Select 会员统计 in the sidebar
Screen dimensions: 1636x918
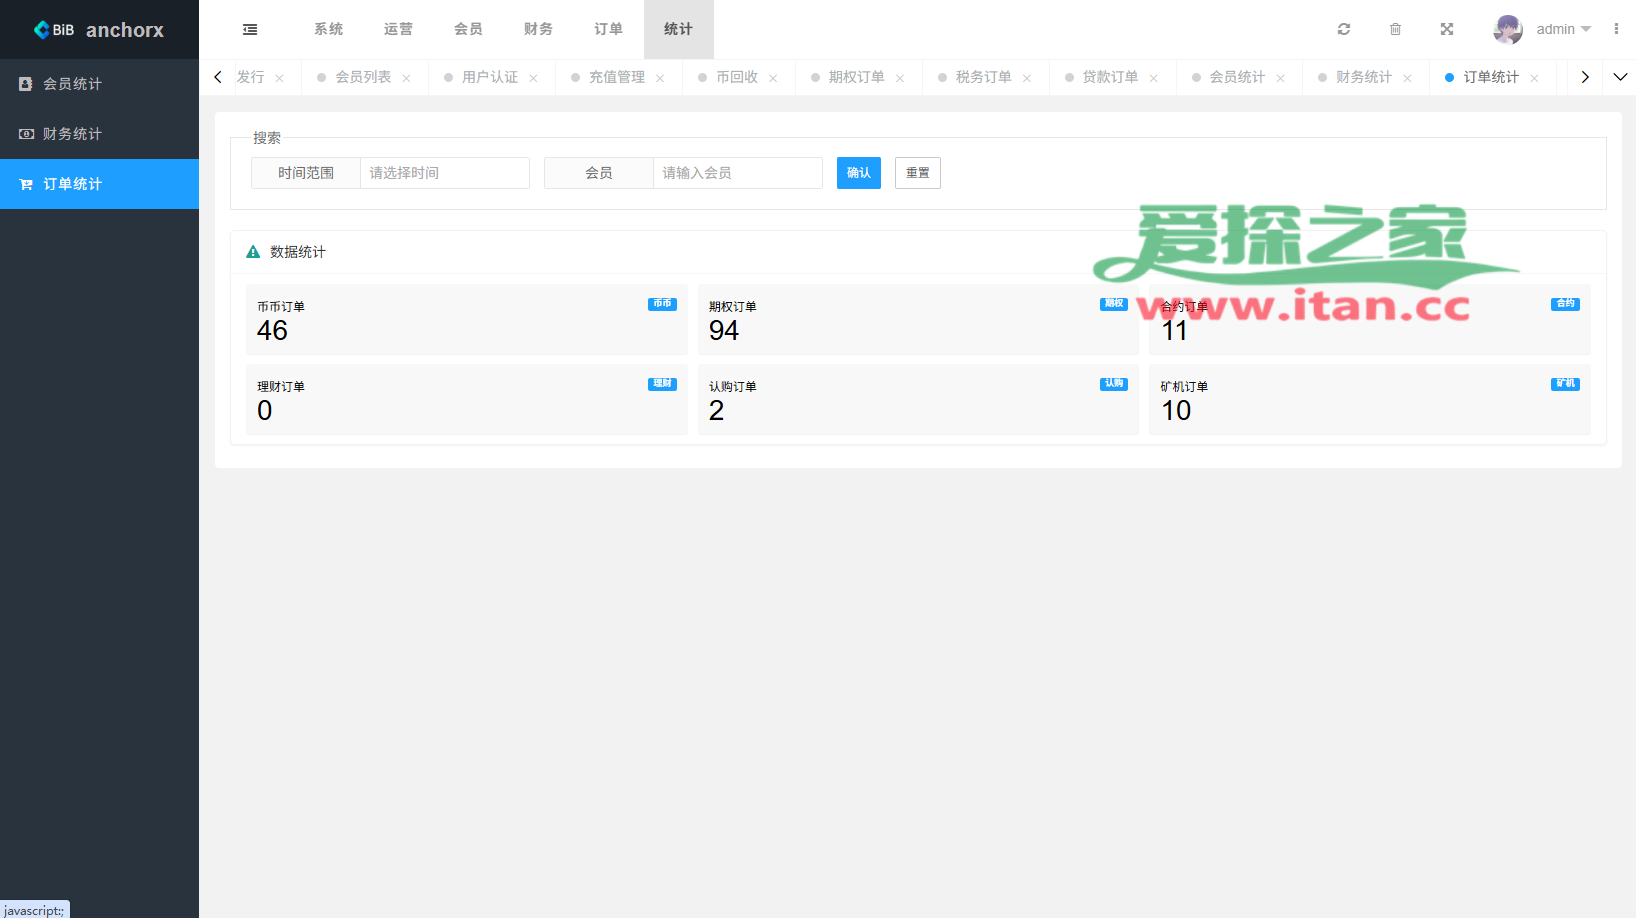72,84
